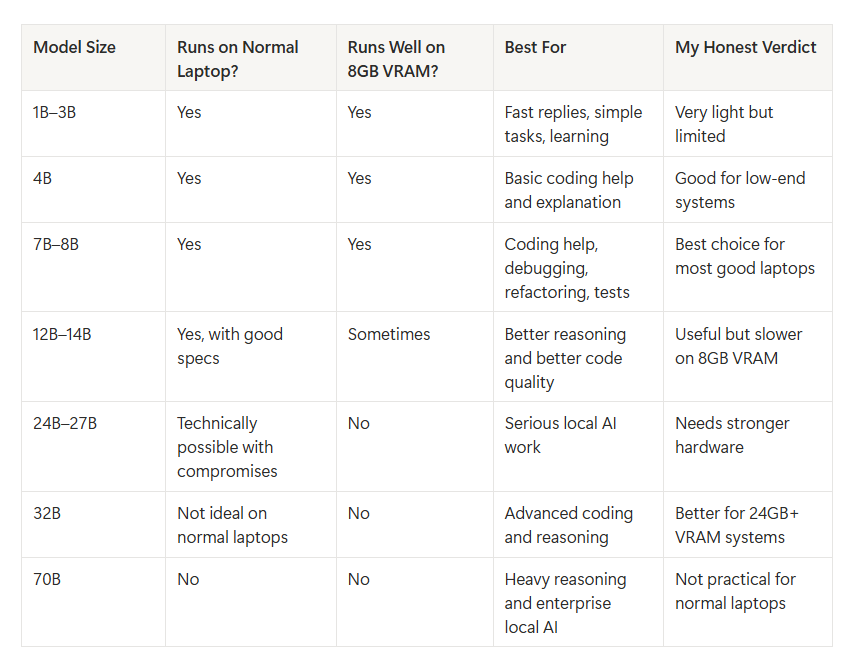Select 'Technically possible with compromises' cell
Viewport: 852px width, 667px height.
[227, 447]
